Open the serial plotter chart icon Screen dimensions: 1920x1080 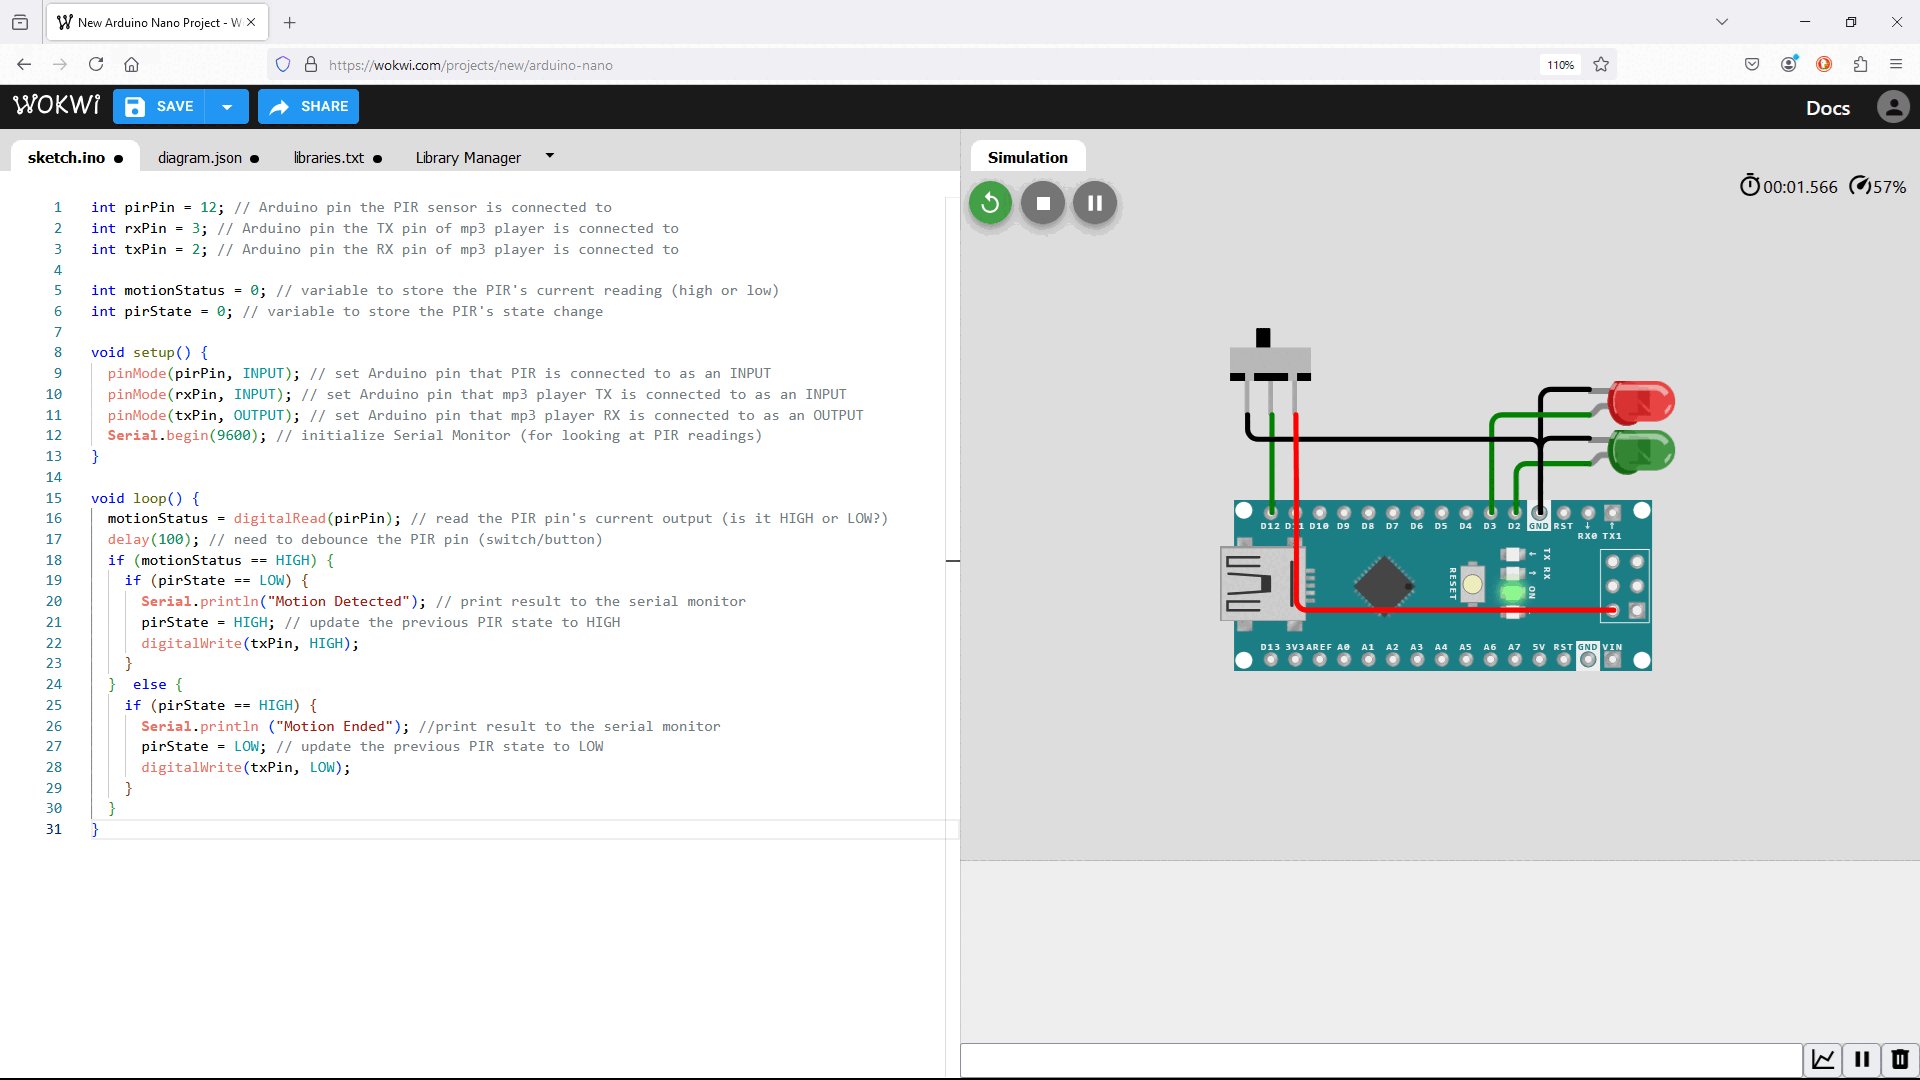tap(1823, 1060)
